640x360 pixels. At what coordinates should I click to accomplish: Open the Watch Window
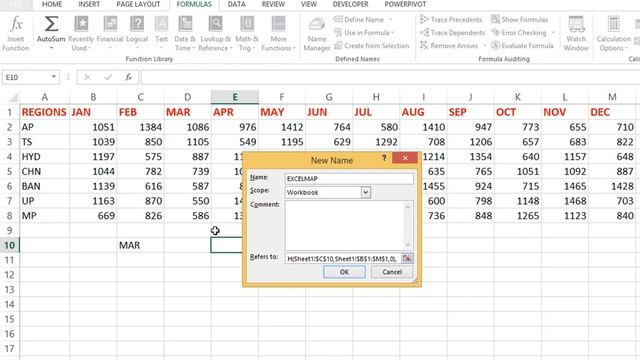click(x=576, y=33)
